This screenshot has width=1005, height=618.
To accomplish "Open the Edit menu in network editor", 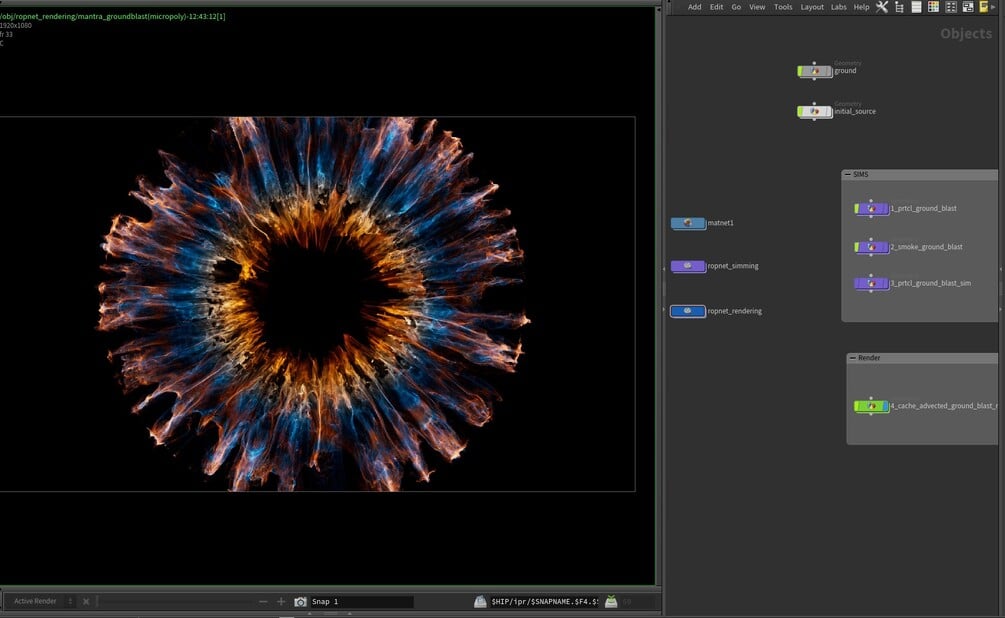I will coord(716,7).
